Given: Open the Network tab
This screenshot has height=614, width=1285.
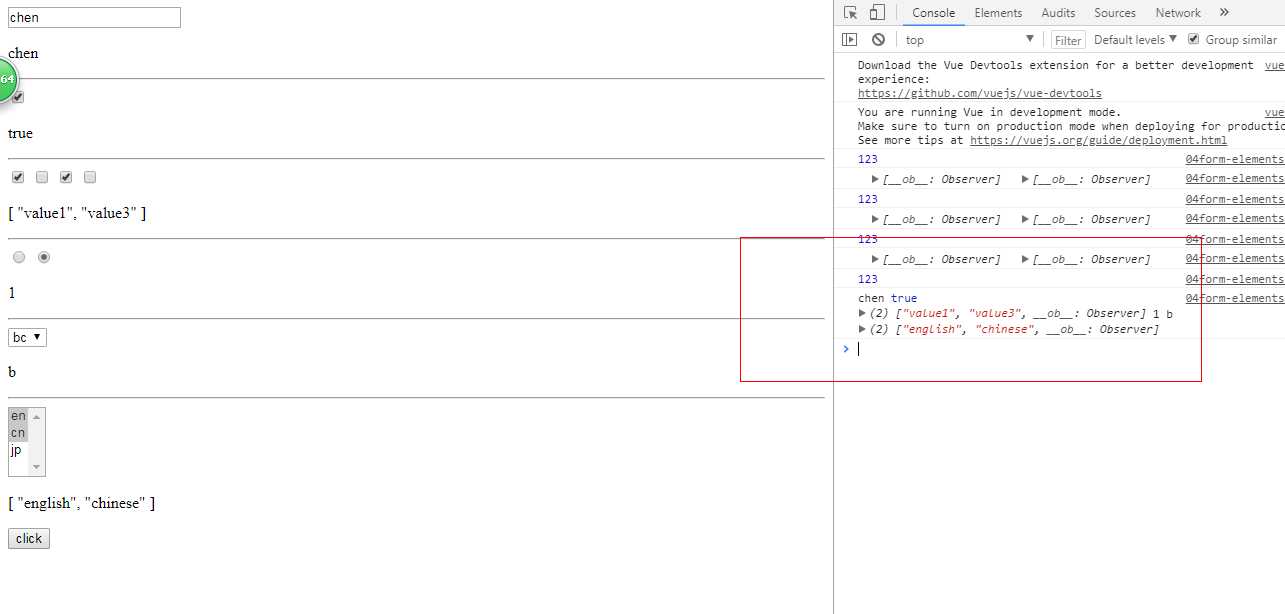Looking at the screenshot, I should (x=1178, y=13).
